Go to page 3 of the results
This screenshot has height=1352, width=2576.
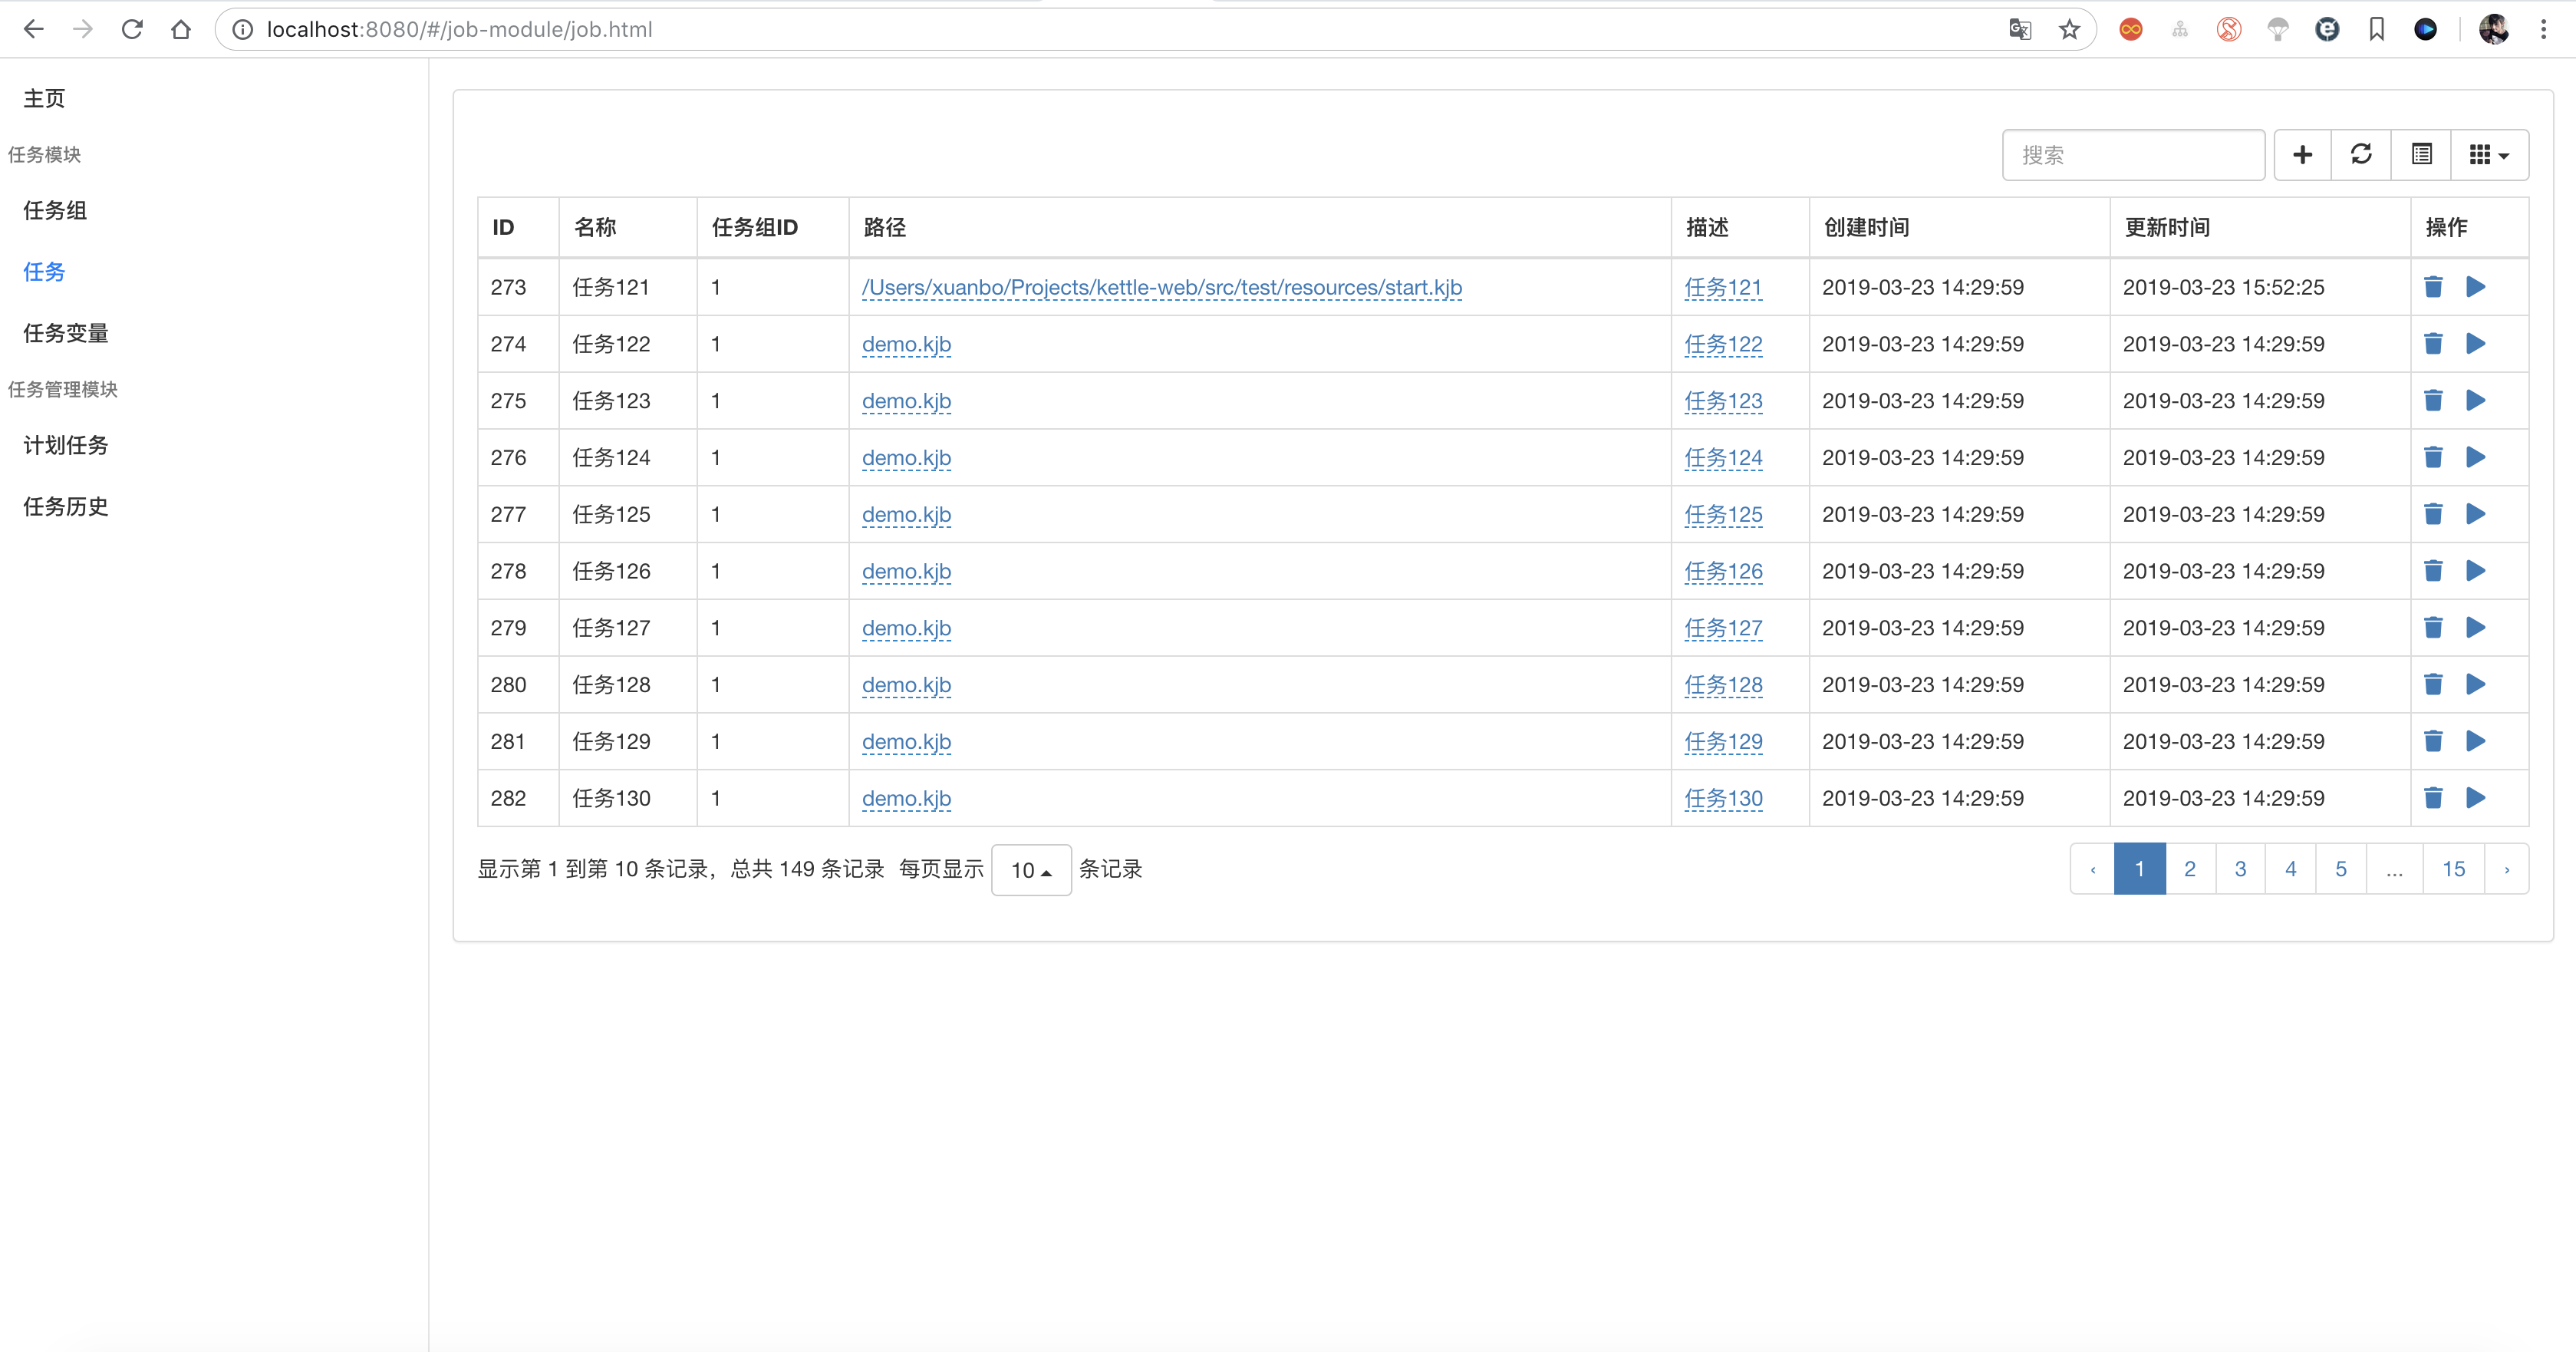(x=2240, y=869)
